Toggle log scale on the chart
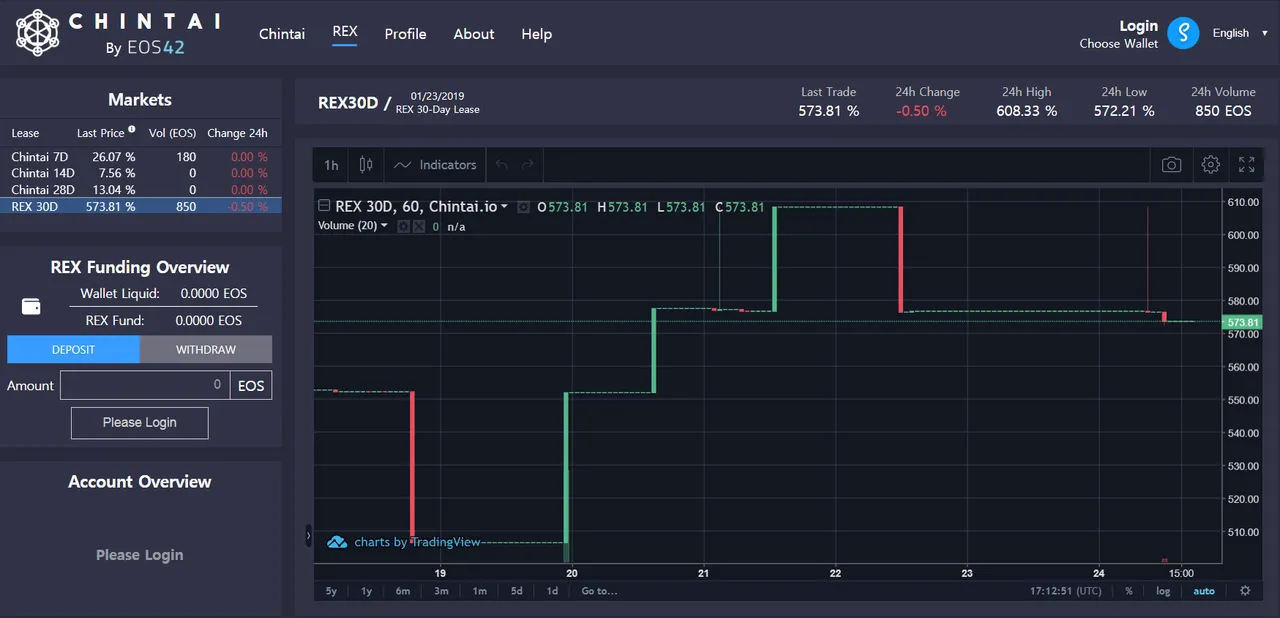 point(1163,591)
